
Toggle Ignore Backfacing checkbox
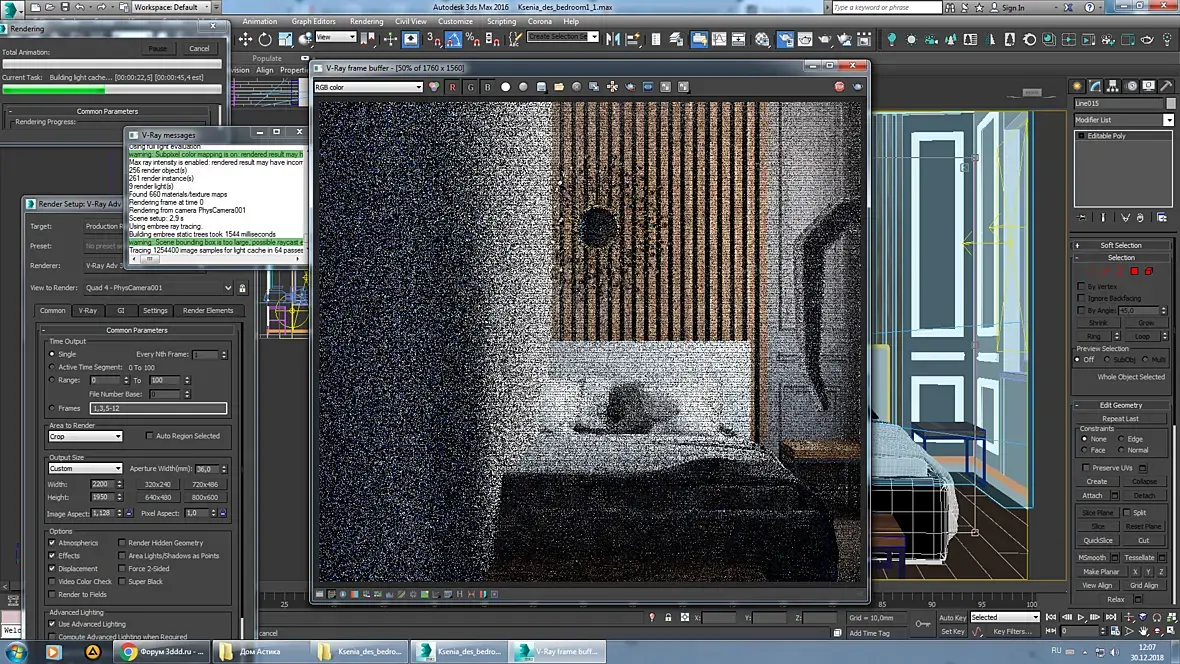1081,298
